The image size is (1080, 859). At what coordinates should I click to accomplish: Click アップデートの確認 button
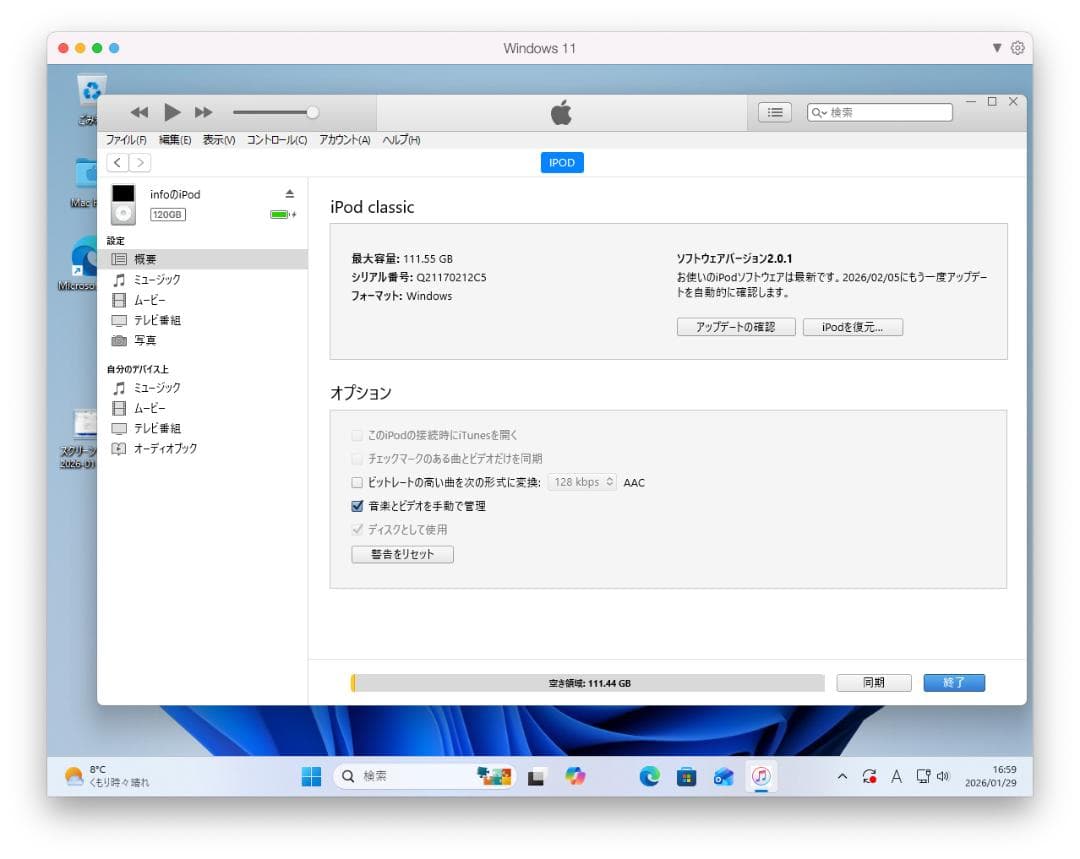point(736,327)
